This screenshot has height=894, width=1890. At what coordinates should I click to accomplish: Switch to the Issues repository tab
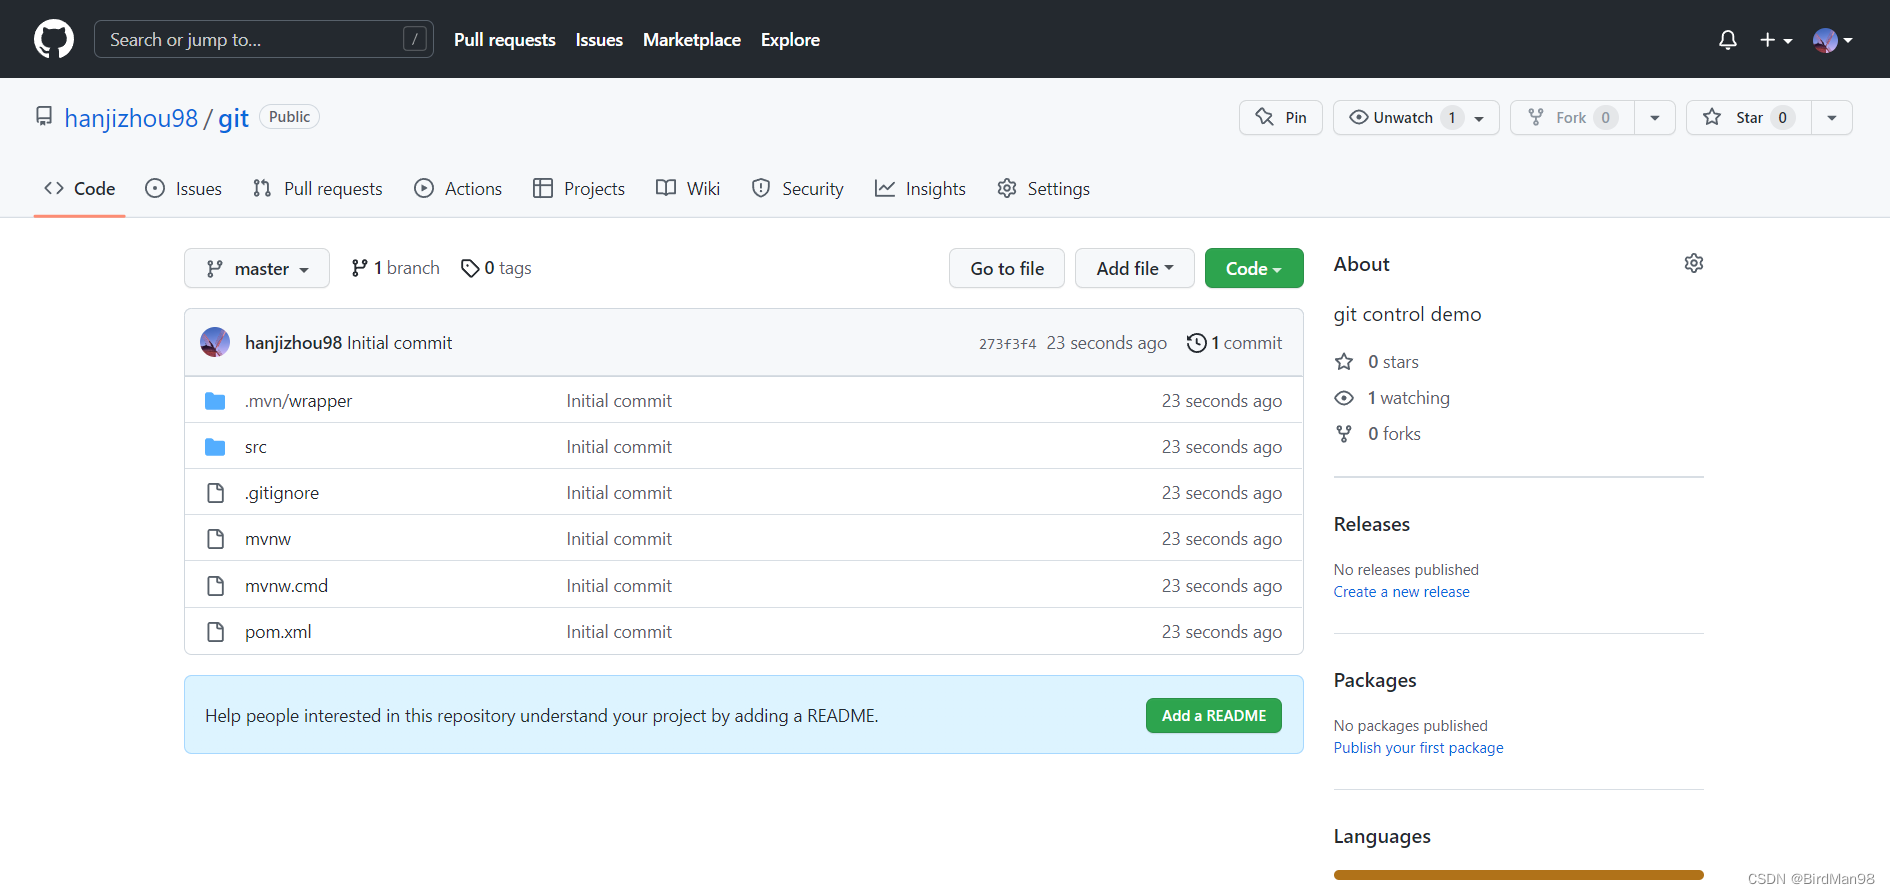[184, 188]
